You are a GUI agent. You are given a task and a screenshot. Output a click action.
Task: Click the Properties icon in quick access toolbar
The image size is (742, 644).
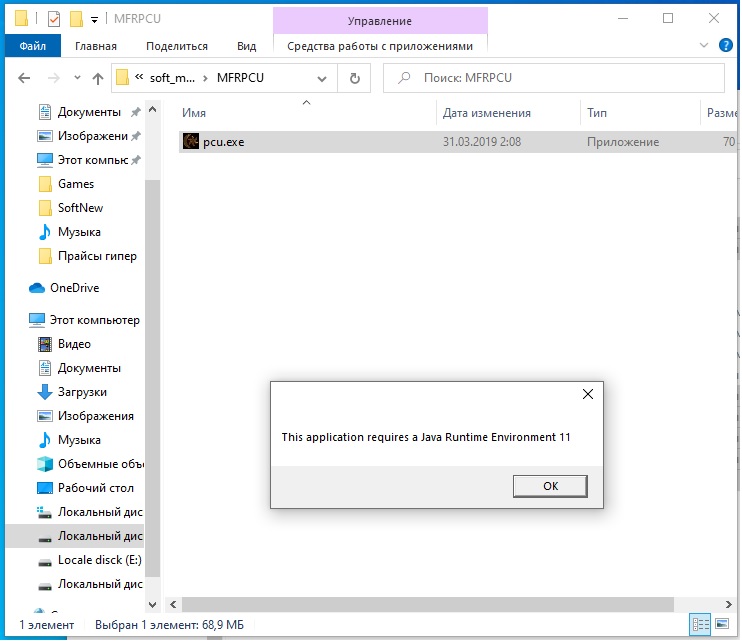(x=54, y=19)
